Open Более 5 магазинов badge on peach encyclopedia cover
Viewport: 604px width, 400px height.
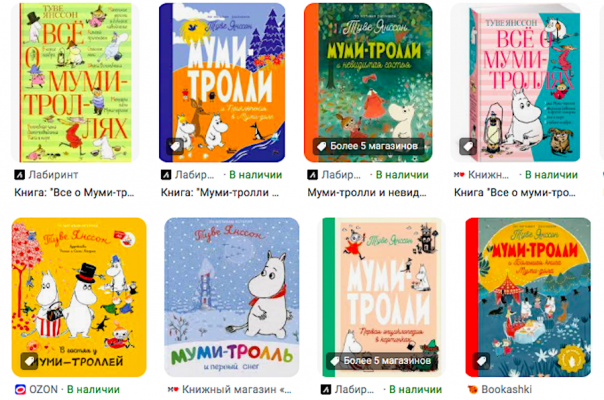(381, 361)
